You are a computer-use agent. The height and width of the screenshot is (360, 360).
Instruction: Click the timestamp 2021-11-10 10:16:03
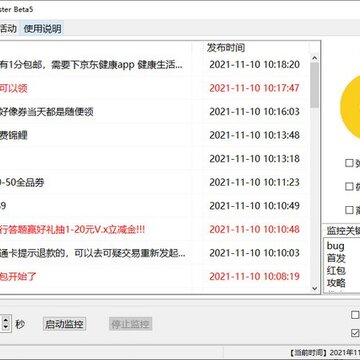click(x=254, y=112)
